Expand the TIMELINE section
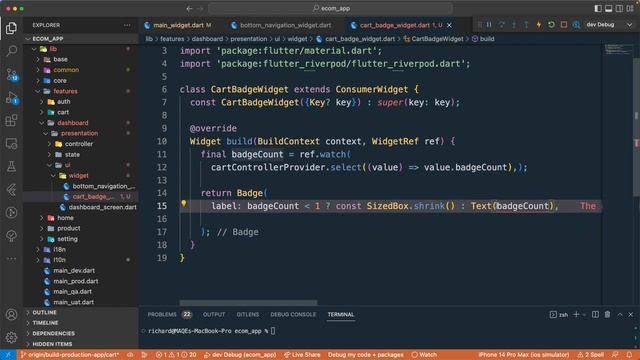640x360 pixels. (81, 323)
